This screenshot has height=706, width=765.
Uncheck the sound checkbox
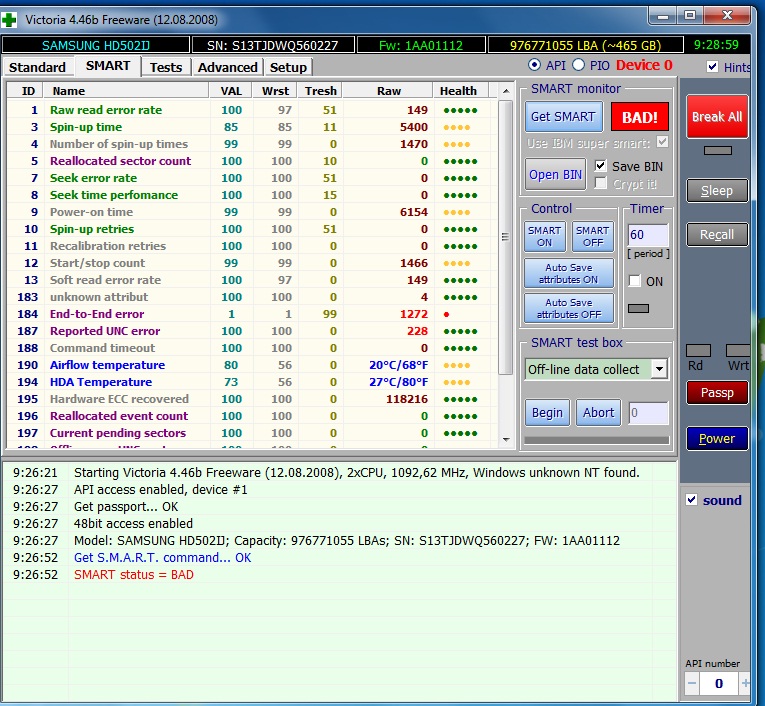coord(691,500)
